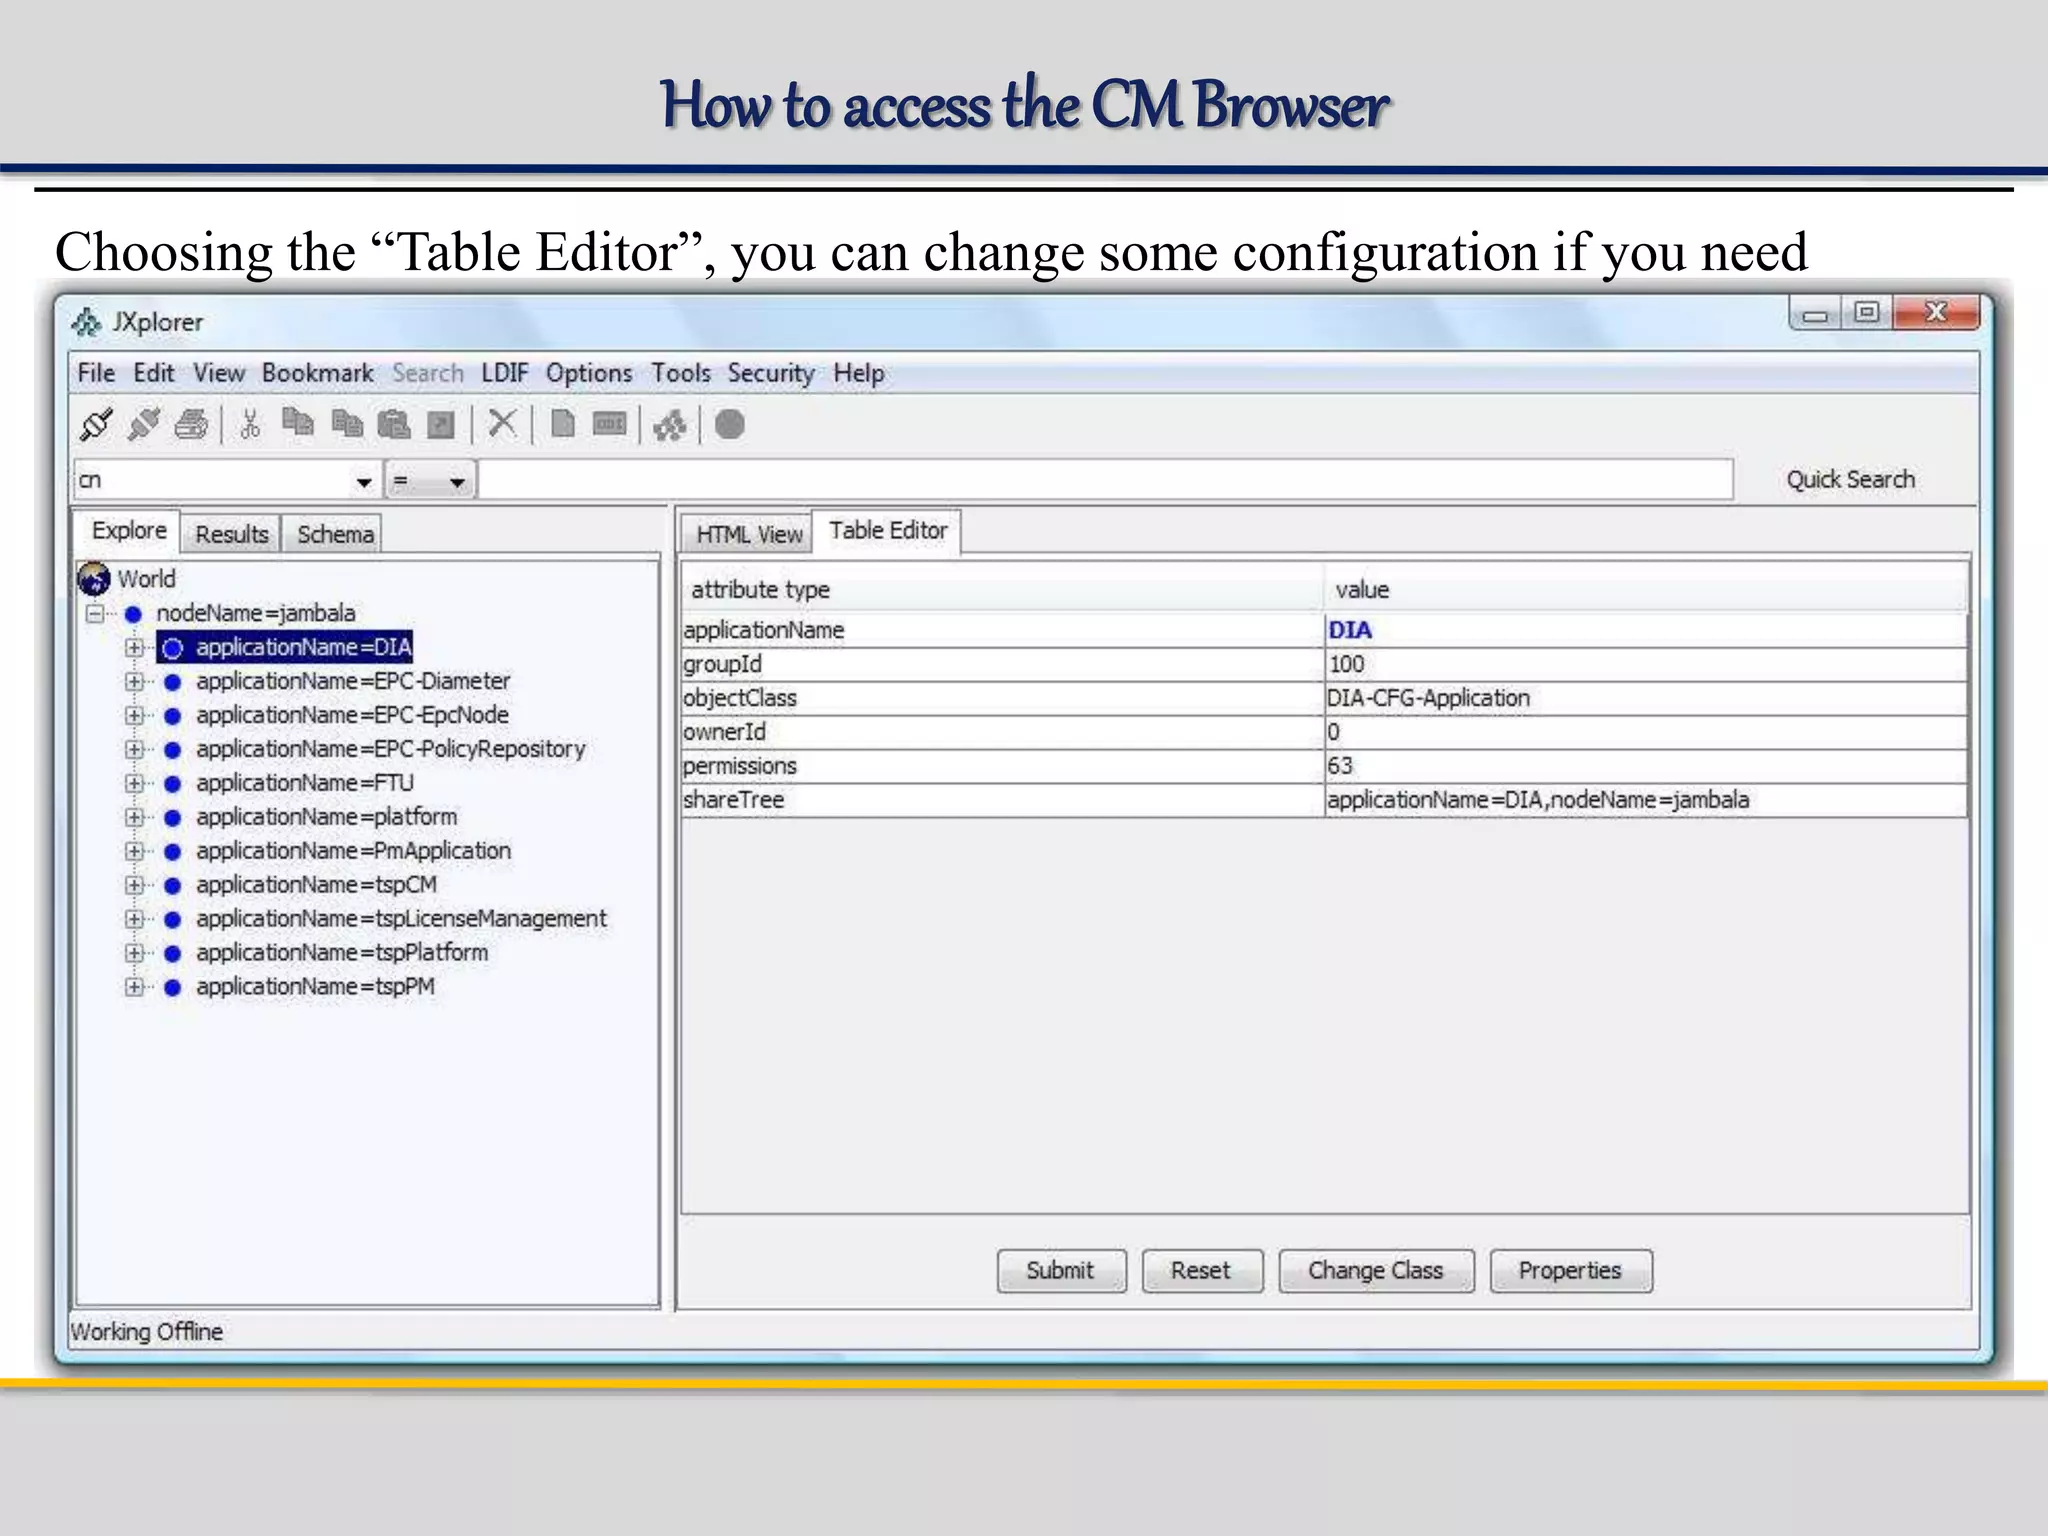Click the Copy DN icon
This screenshot has height=1536, width=2048.
coord(347,425)
